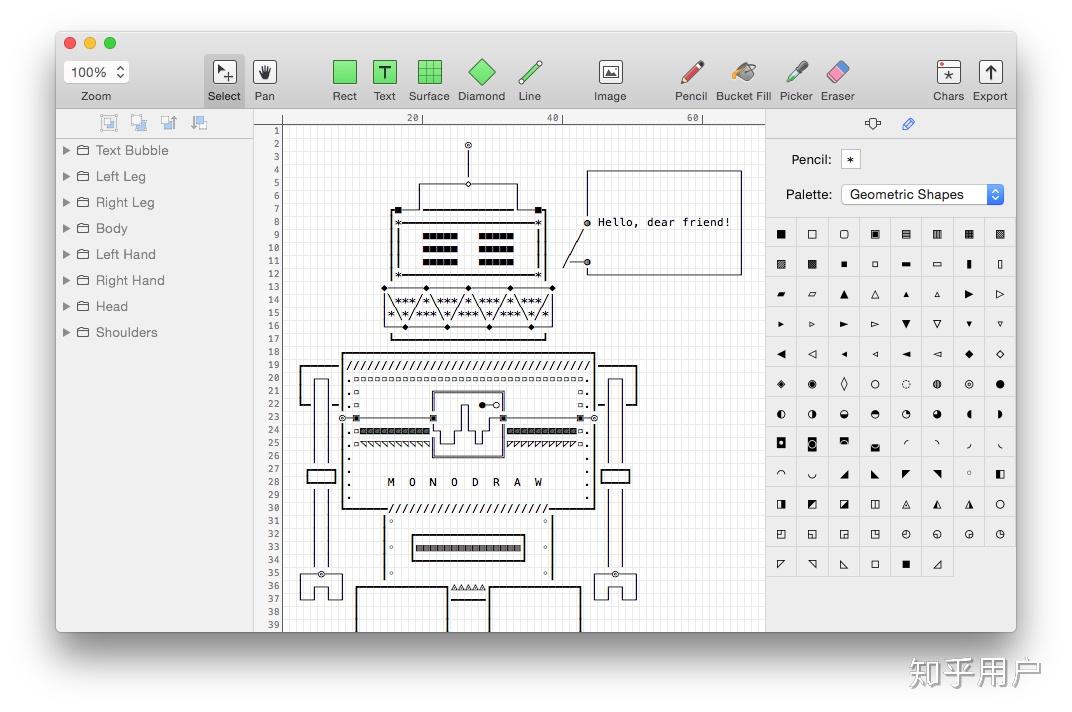Switch to the shape inspector tab

872,124
